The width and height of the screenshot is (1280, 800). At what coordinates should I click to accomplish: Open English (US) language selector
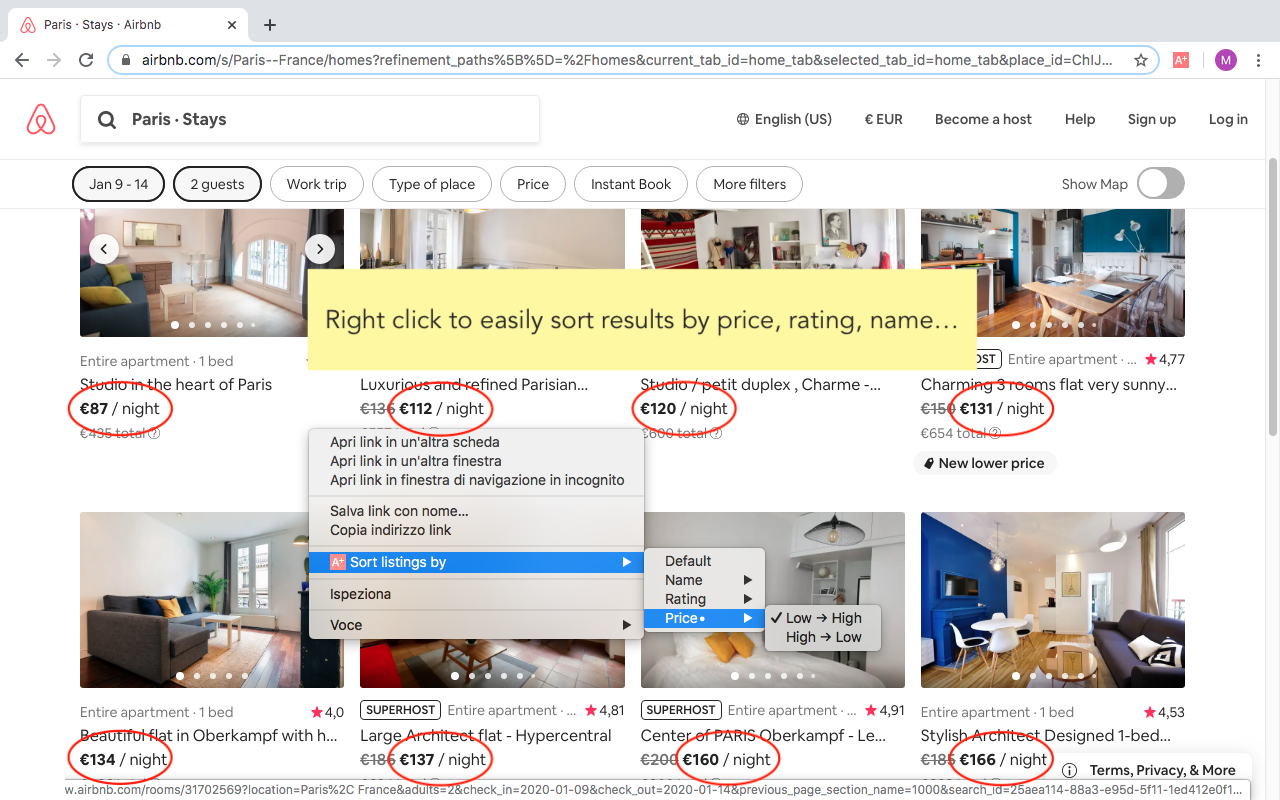[x=784, y=119]
